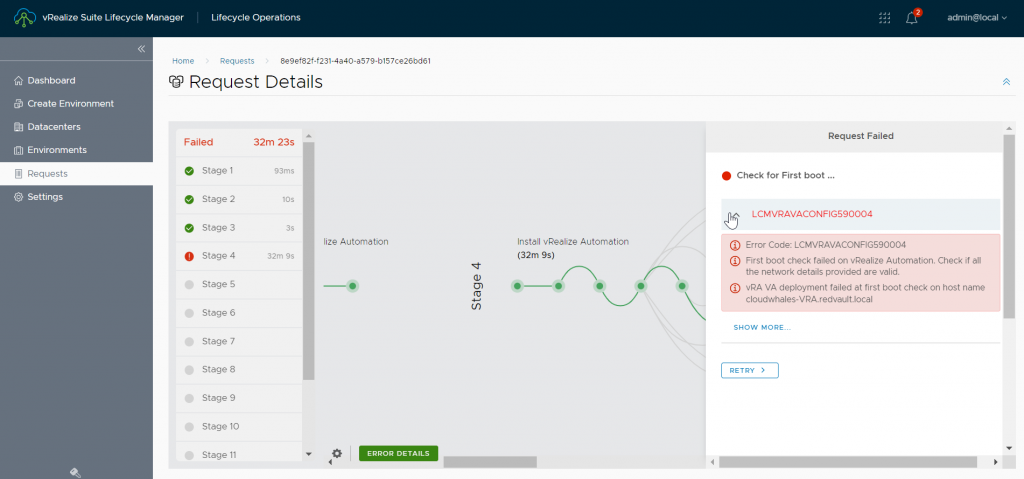Select failed Stage 4 in the list
The image size is (1024, 479).
(x=239, y=256)
